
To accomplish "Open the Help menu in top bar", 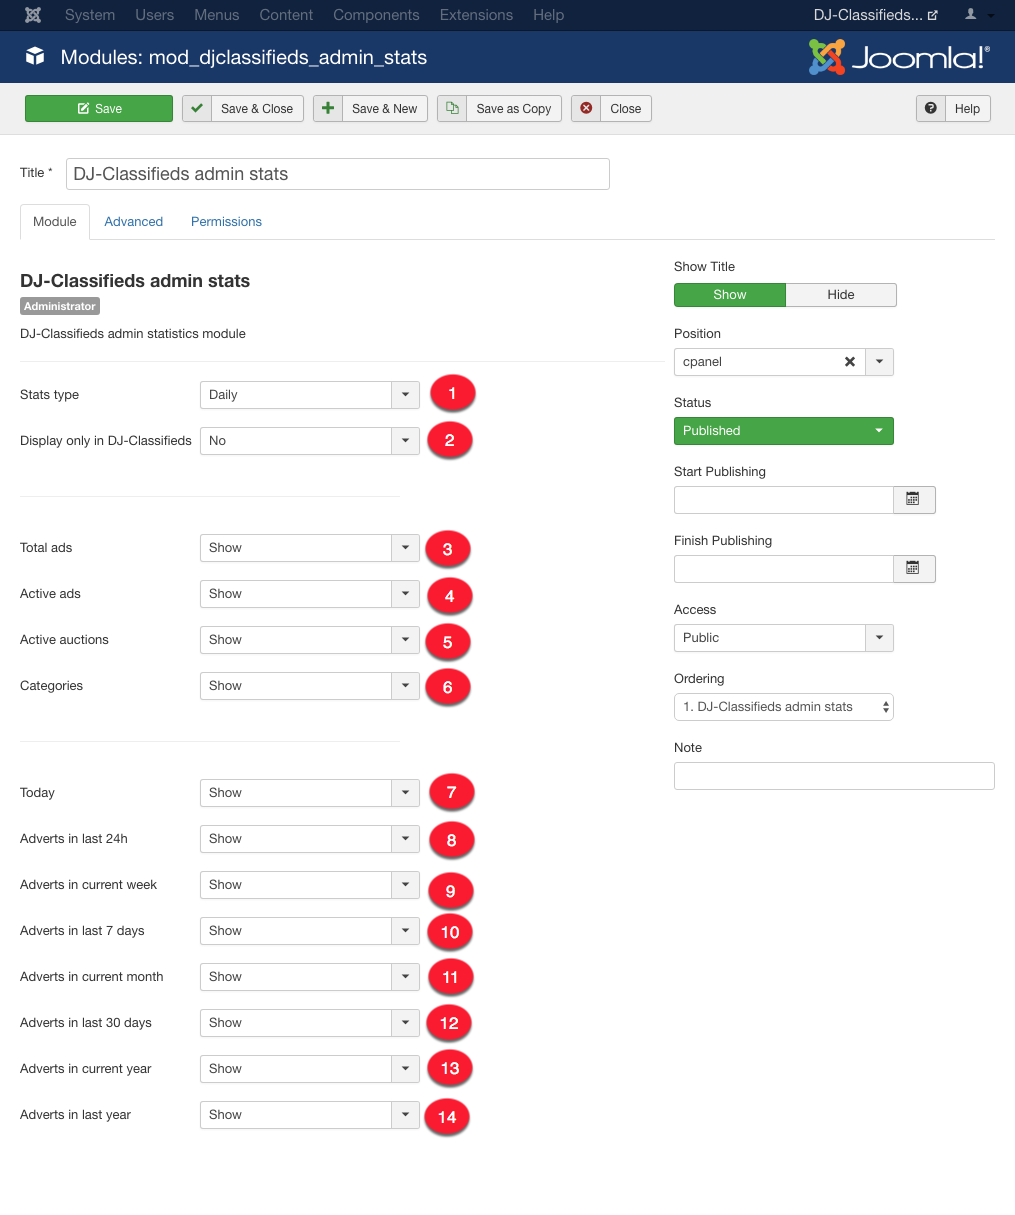I will [548, 15].
